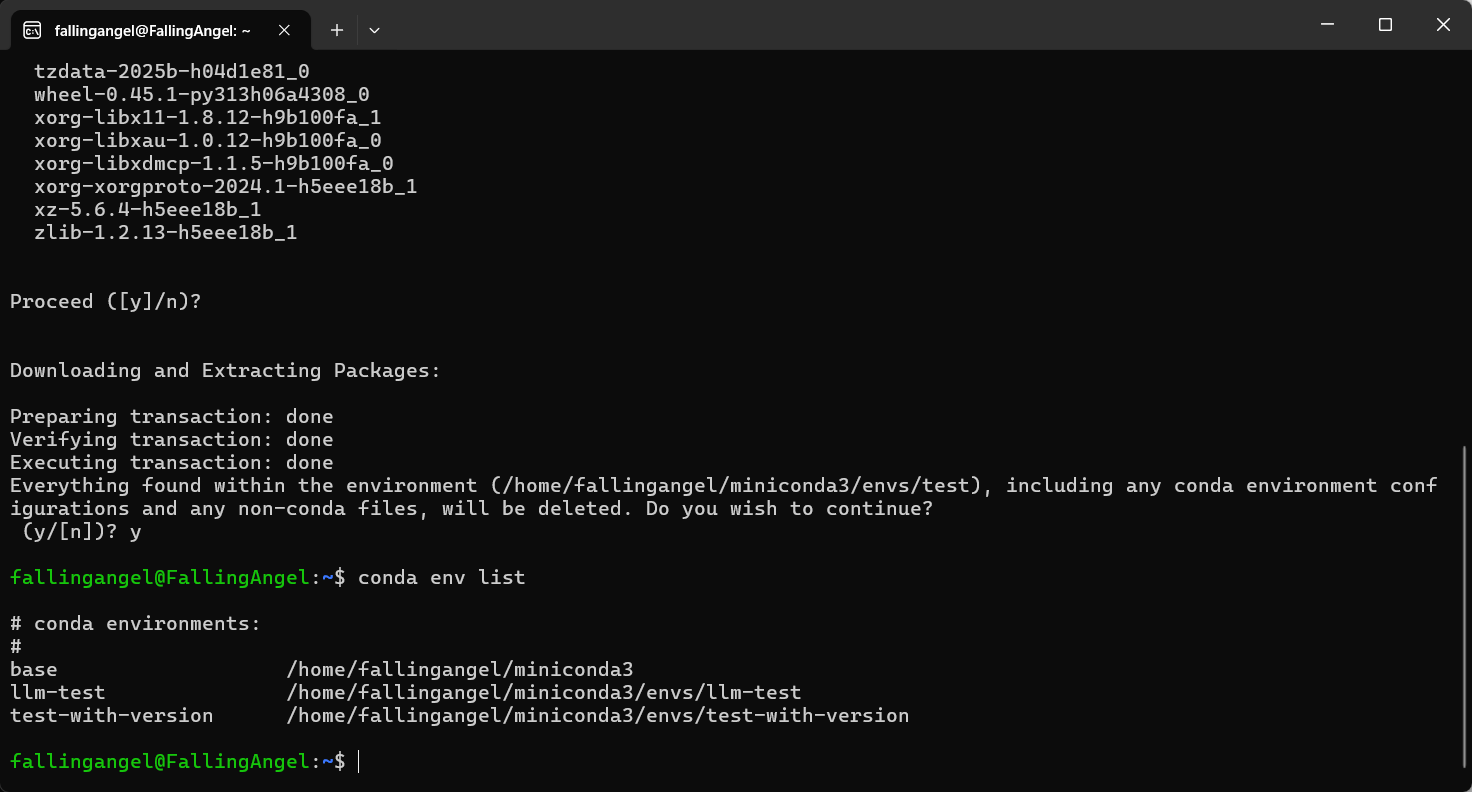Click the terminal icon in the tab

pyautogui.click(x=32, y=30)
